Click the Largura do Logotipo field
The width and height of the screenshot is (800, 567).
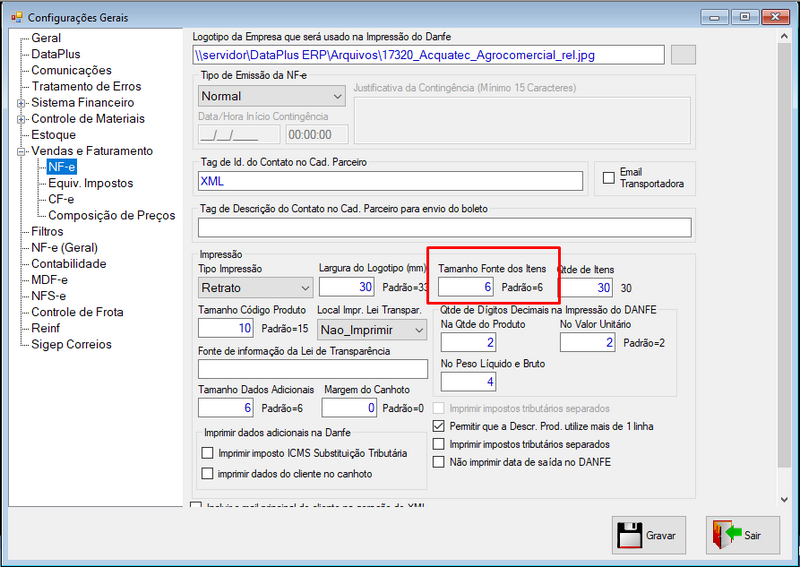point(347,287)
